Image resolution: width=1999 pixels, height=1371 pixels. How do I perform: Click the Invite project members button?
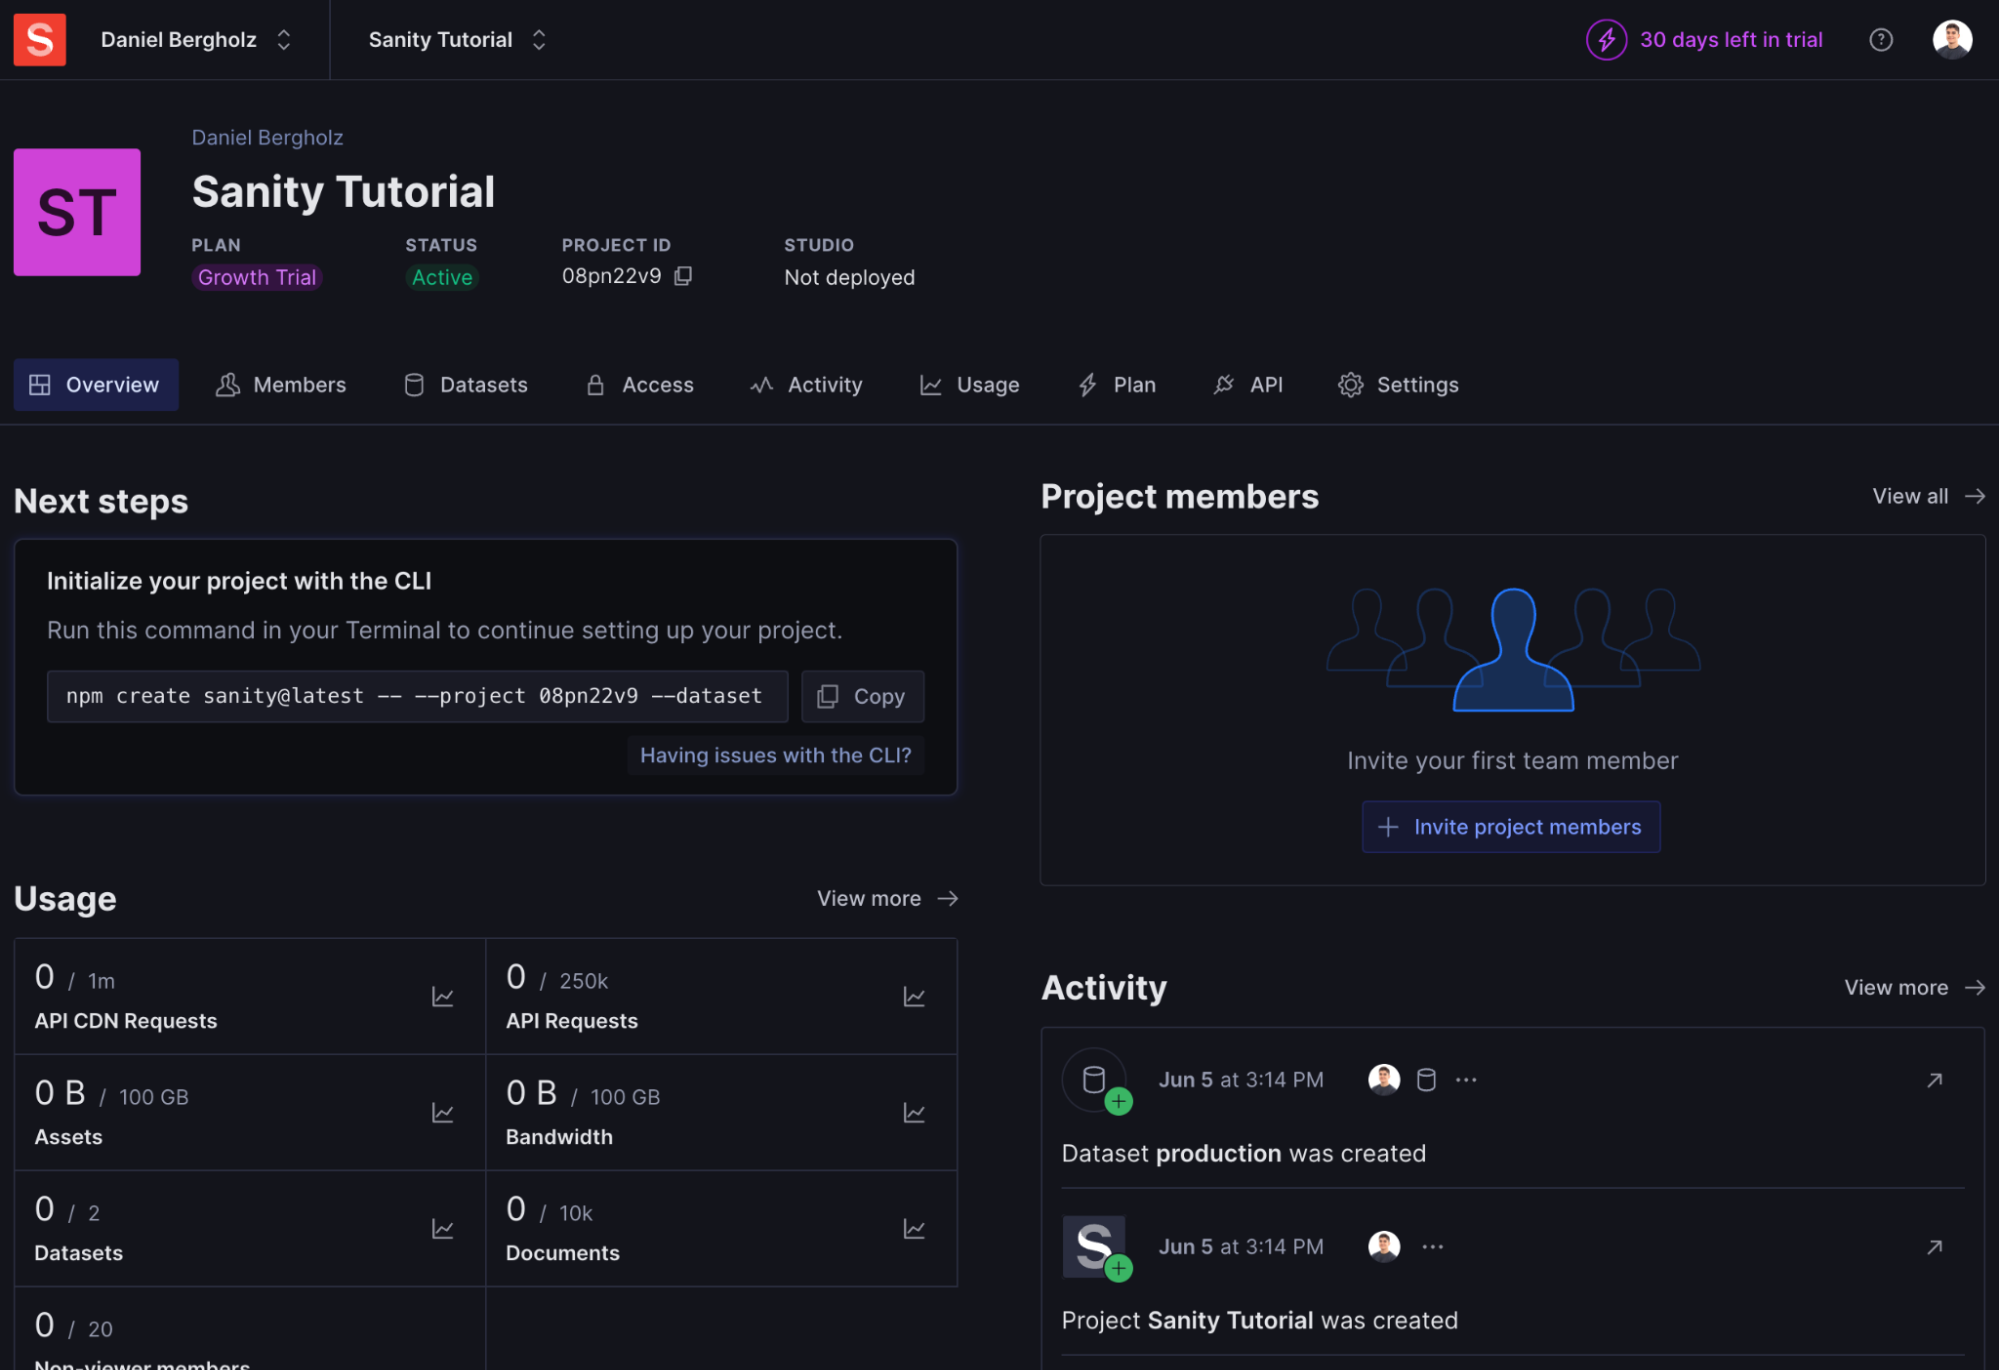tap(1510, 827)
